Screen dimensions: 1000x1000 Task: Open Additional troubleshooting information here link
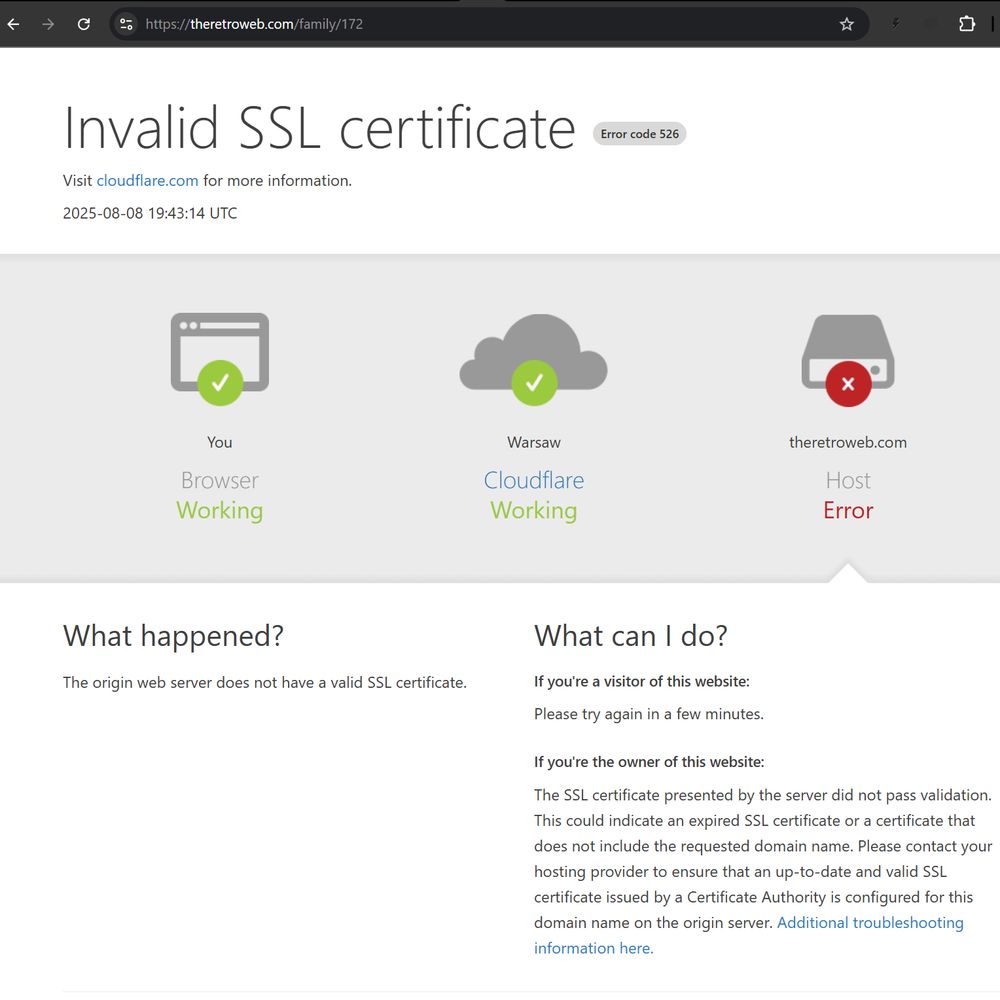click(x=749, y=935)
